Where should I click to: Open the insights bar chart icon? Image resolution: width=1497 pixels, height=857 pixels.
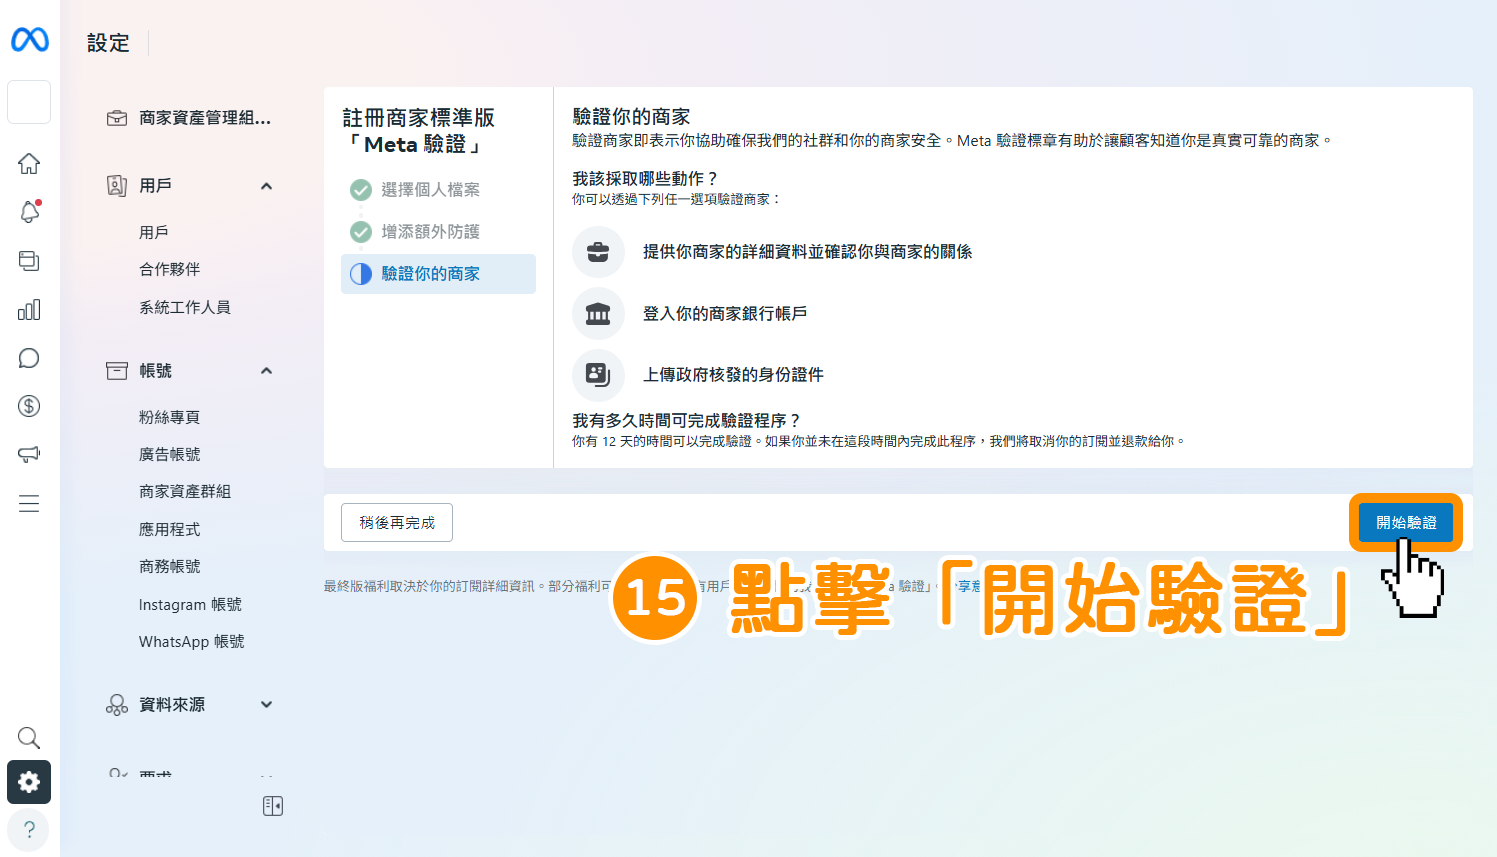pyautogui.click(x=29, y=309)
